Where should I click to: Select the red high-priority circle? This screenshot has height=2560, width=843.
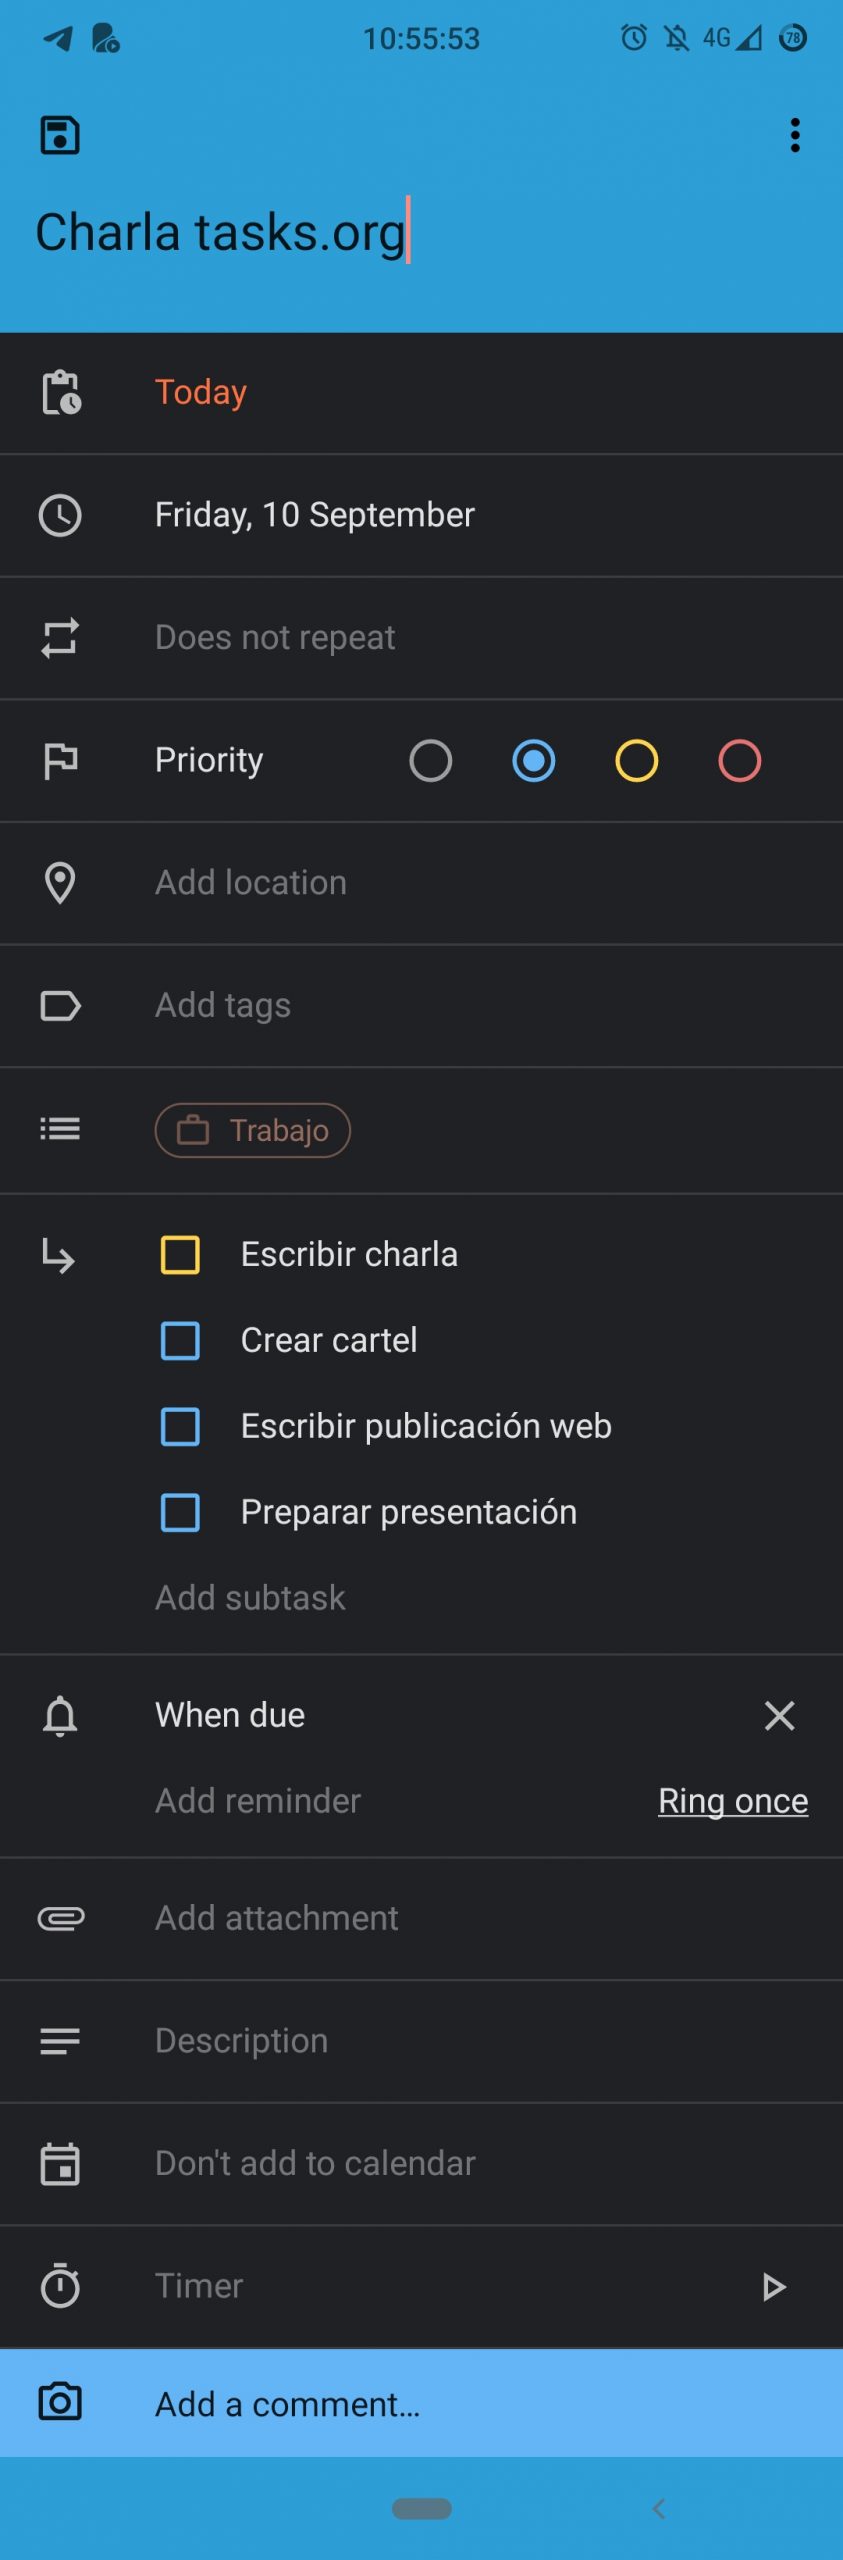(x=740, y=761)
